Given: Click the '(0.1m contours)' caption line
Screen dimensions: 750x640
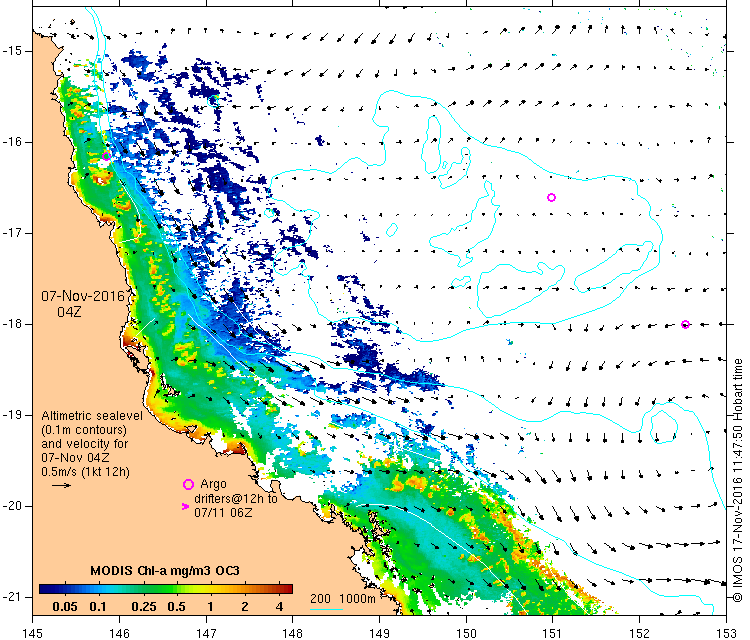Looking at the screenshot, I should click(84, 430).
